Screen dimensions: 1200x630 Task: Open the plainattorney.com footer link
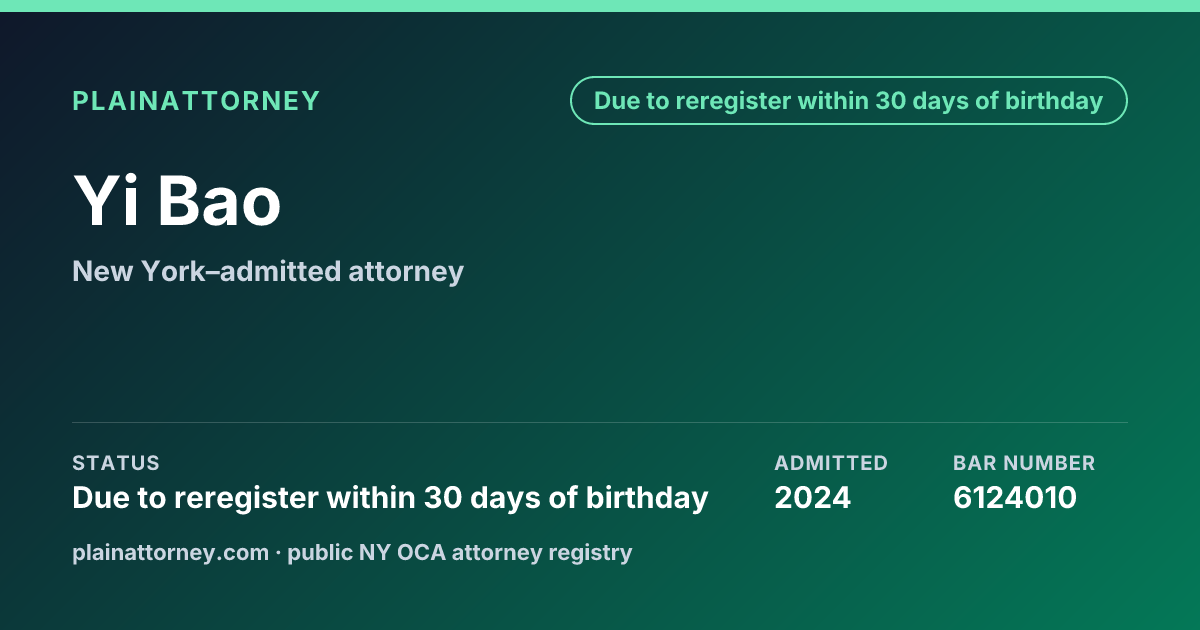point(171,552)
